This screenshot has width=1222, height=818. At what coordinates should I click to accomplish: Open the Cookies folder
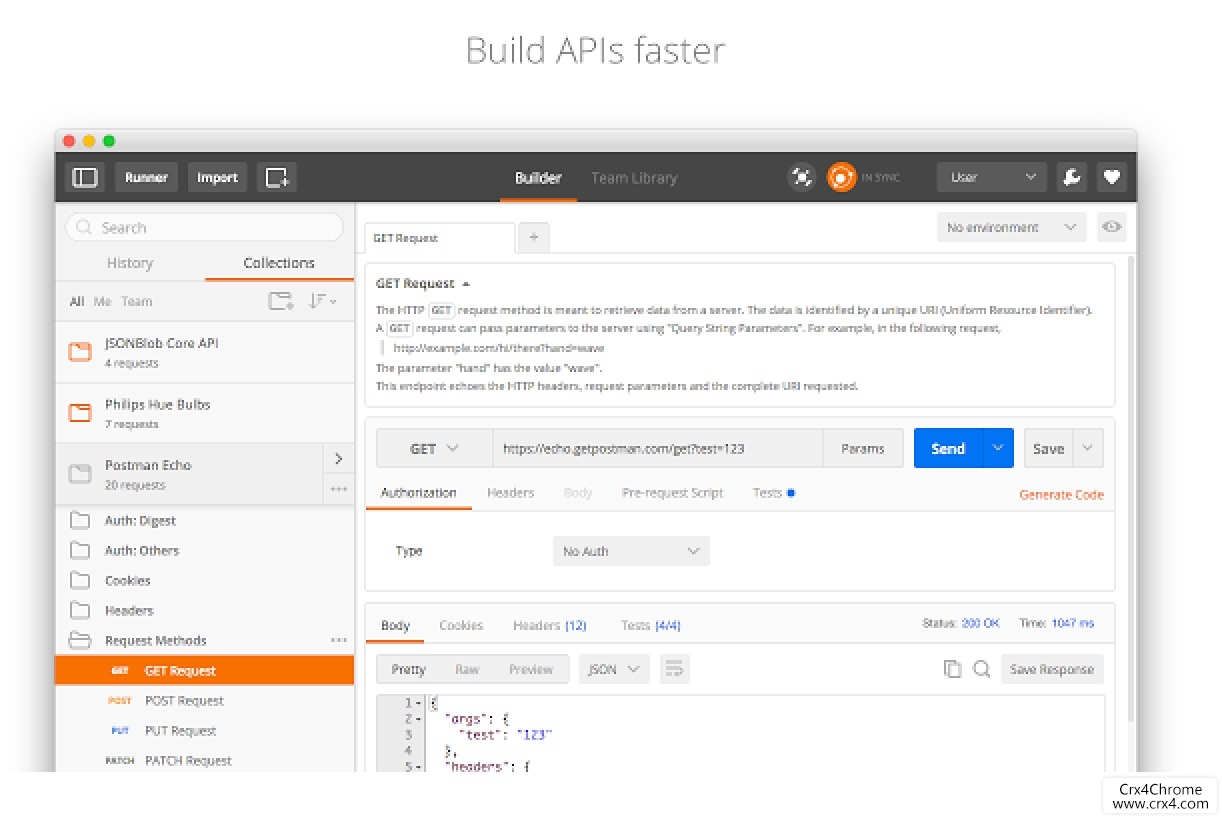204,580
